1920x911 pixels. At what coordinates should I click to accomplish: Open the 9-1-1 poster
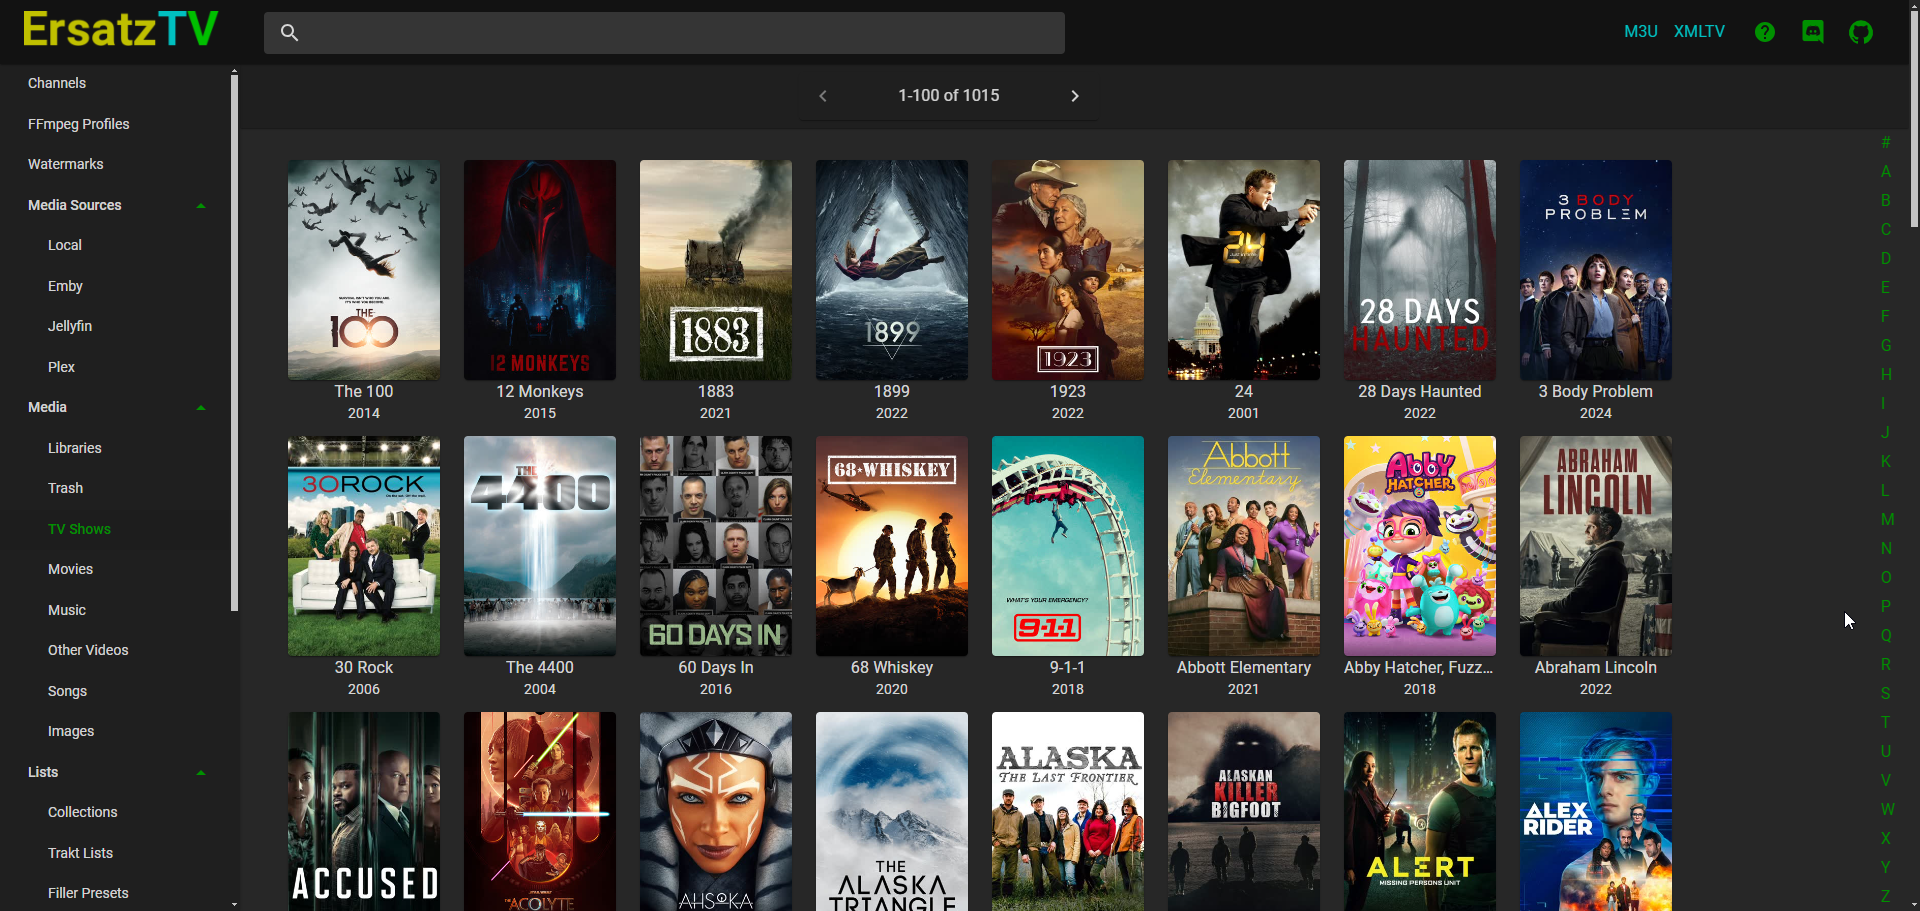(x=1068, y=546)
